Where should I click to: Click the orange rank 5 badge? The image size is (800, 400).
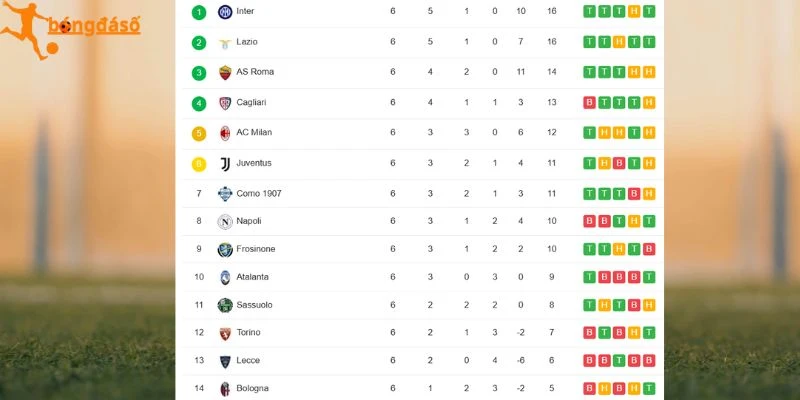(x=199, y=134)
